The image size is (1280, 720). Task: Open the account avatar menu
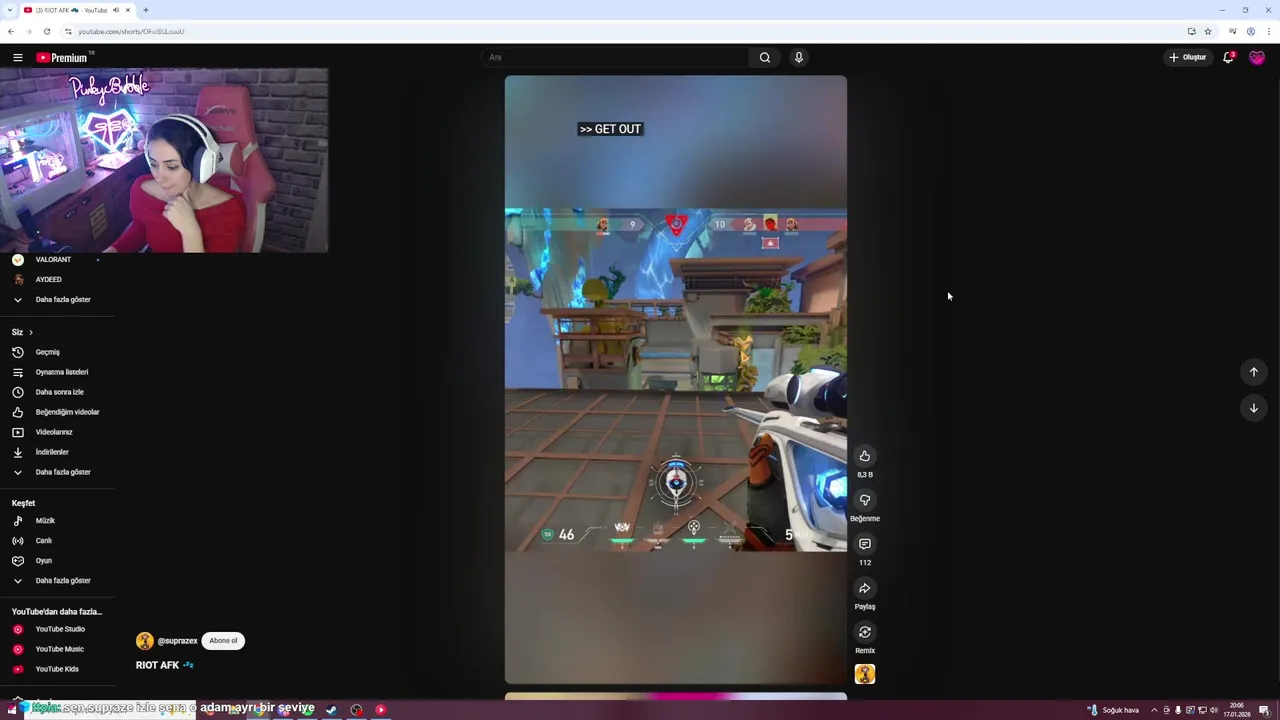click(1257, 58)
